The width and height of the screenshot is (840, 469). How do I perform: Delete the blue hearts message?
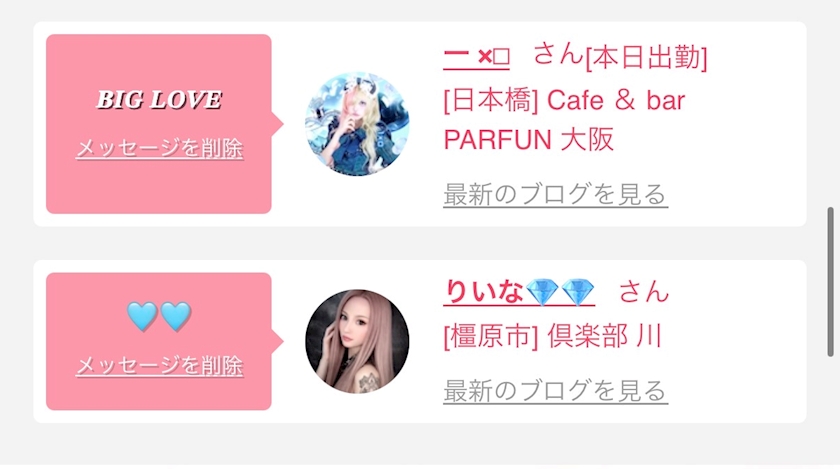[160, 366]
